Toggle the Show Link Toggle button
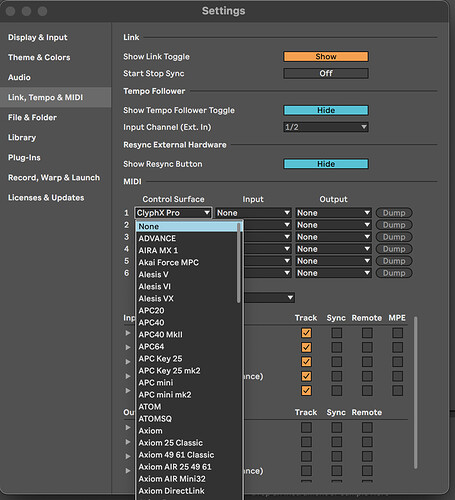The image size is (455, 500). 326,56
